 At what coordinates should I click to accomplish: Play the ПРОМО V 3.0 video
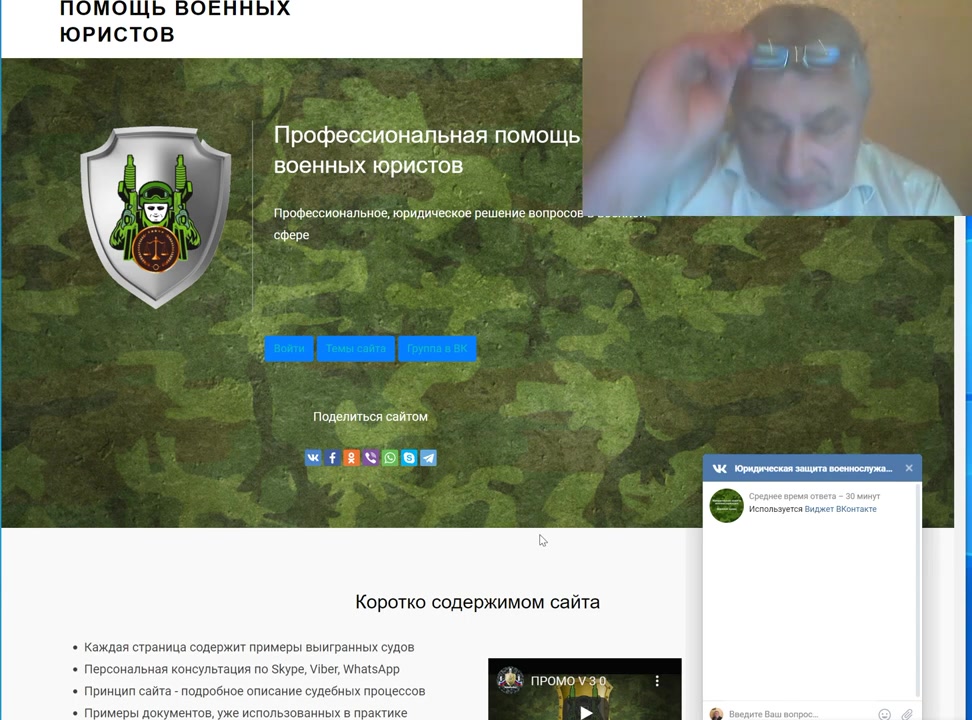tap(585, 710)
